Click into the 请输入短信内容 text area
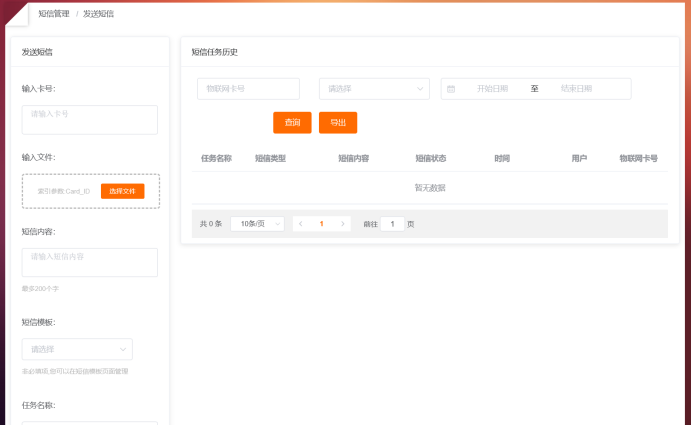 click(90, 262)
